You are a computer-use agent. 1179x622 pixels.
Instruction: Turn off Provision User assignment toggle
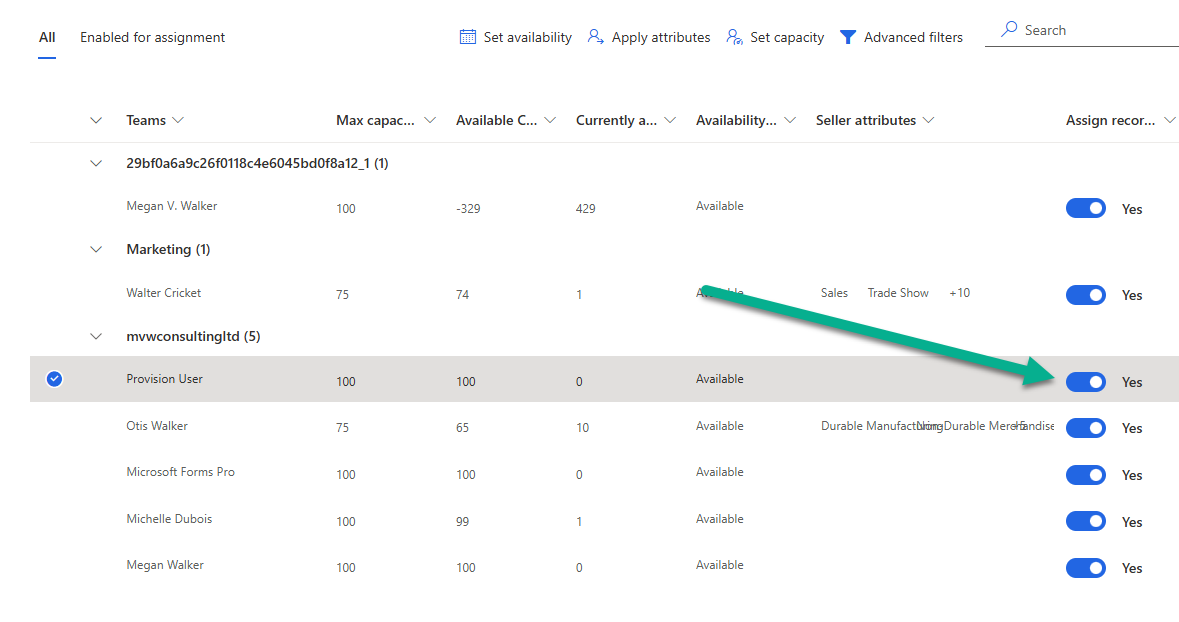(x=1086, y=382)
